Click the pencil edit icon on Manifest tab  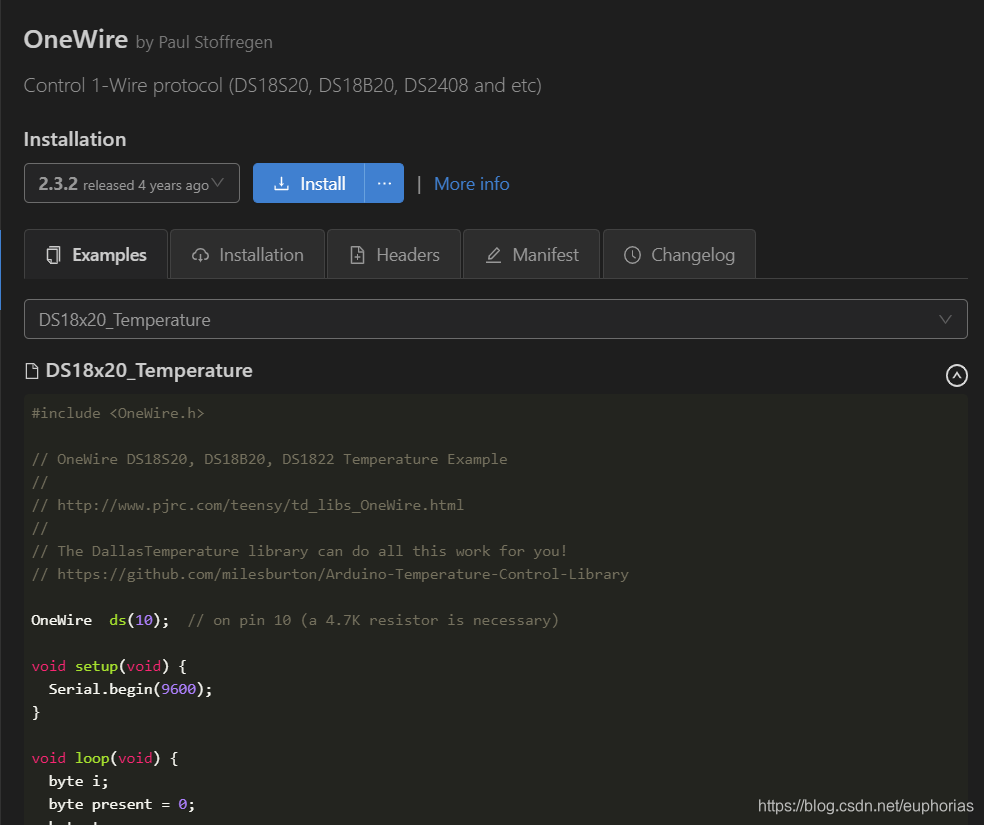coord(493,255)
